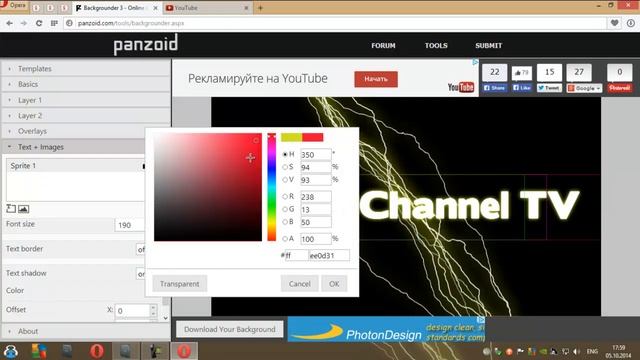The width and height of the screenshot is (640, 360).
Task: Add an image sprite icon
Action: tap(24, 209)
